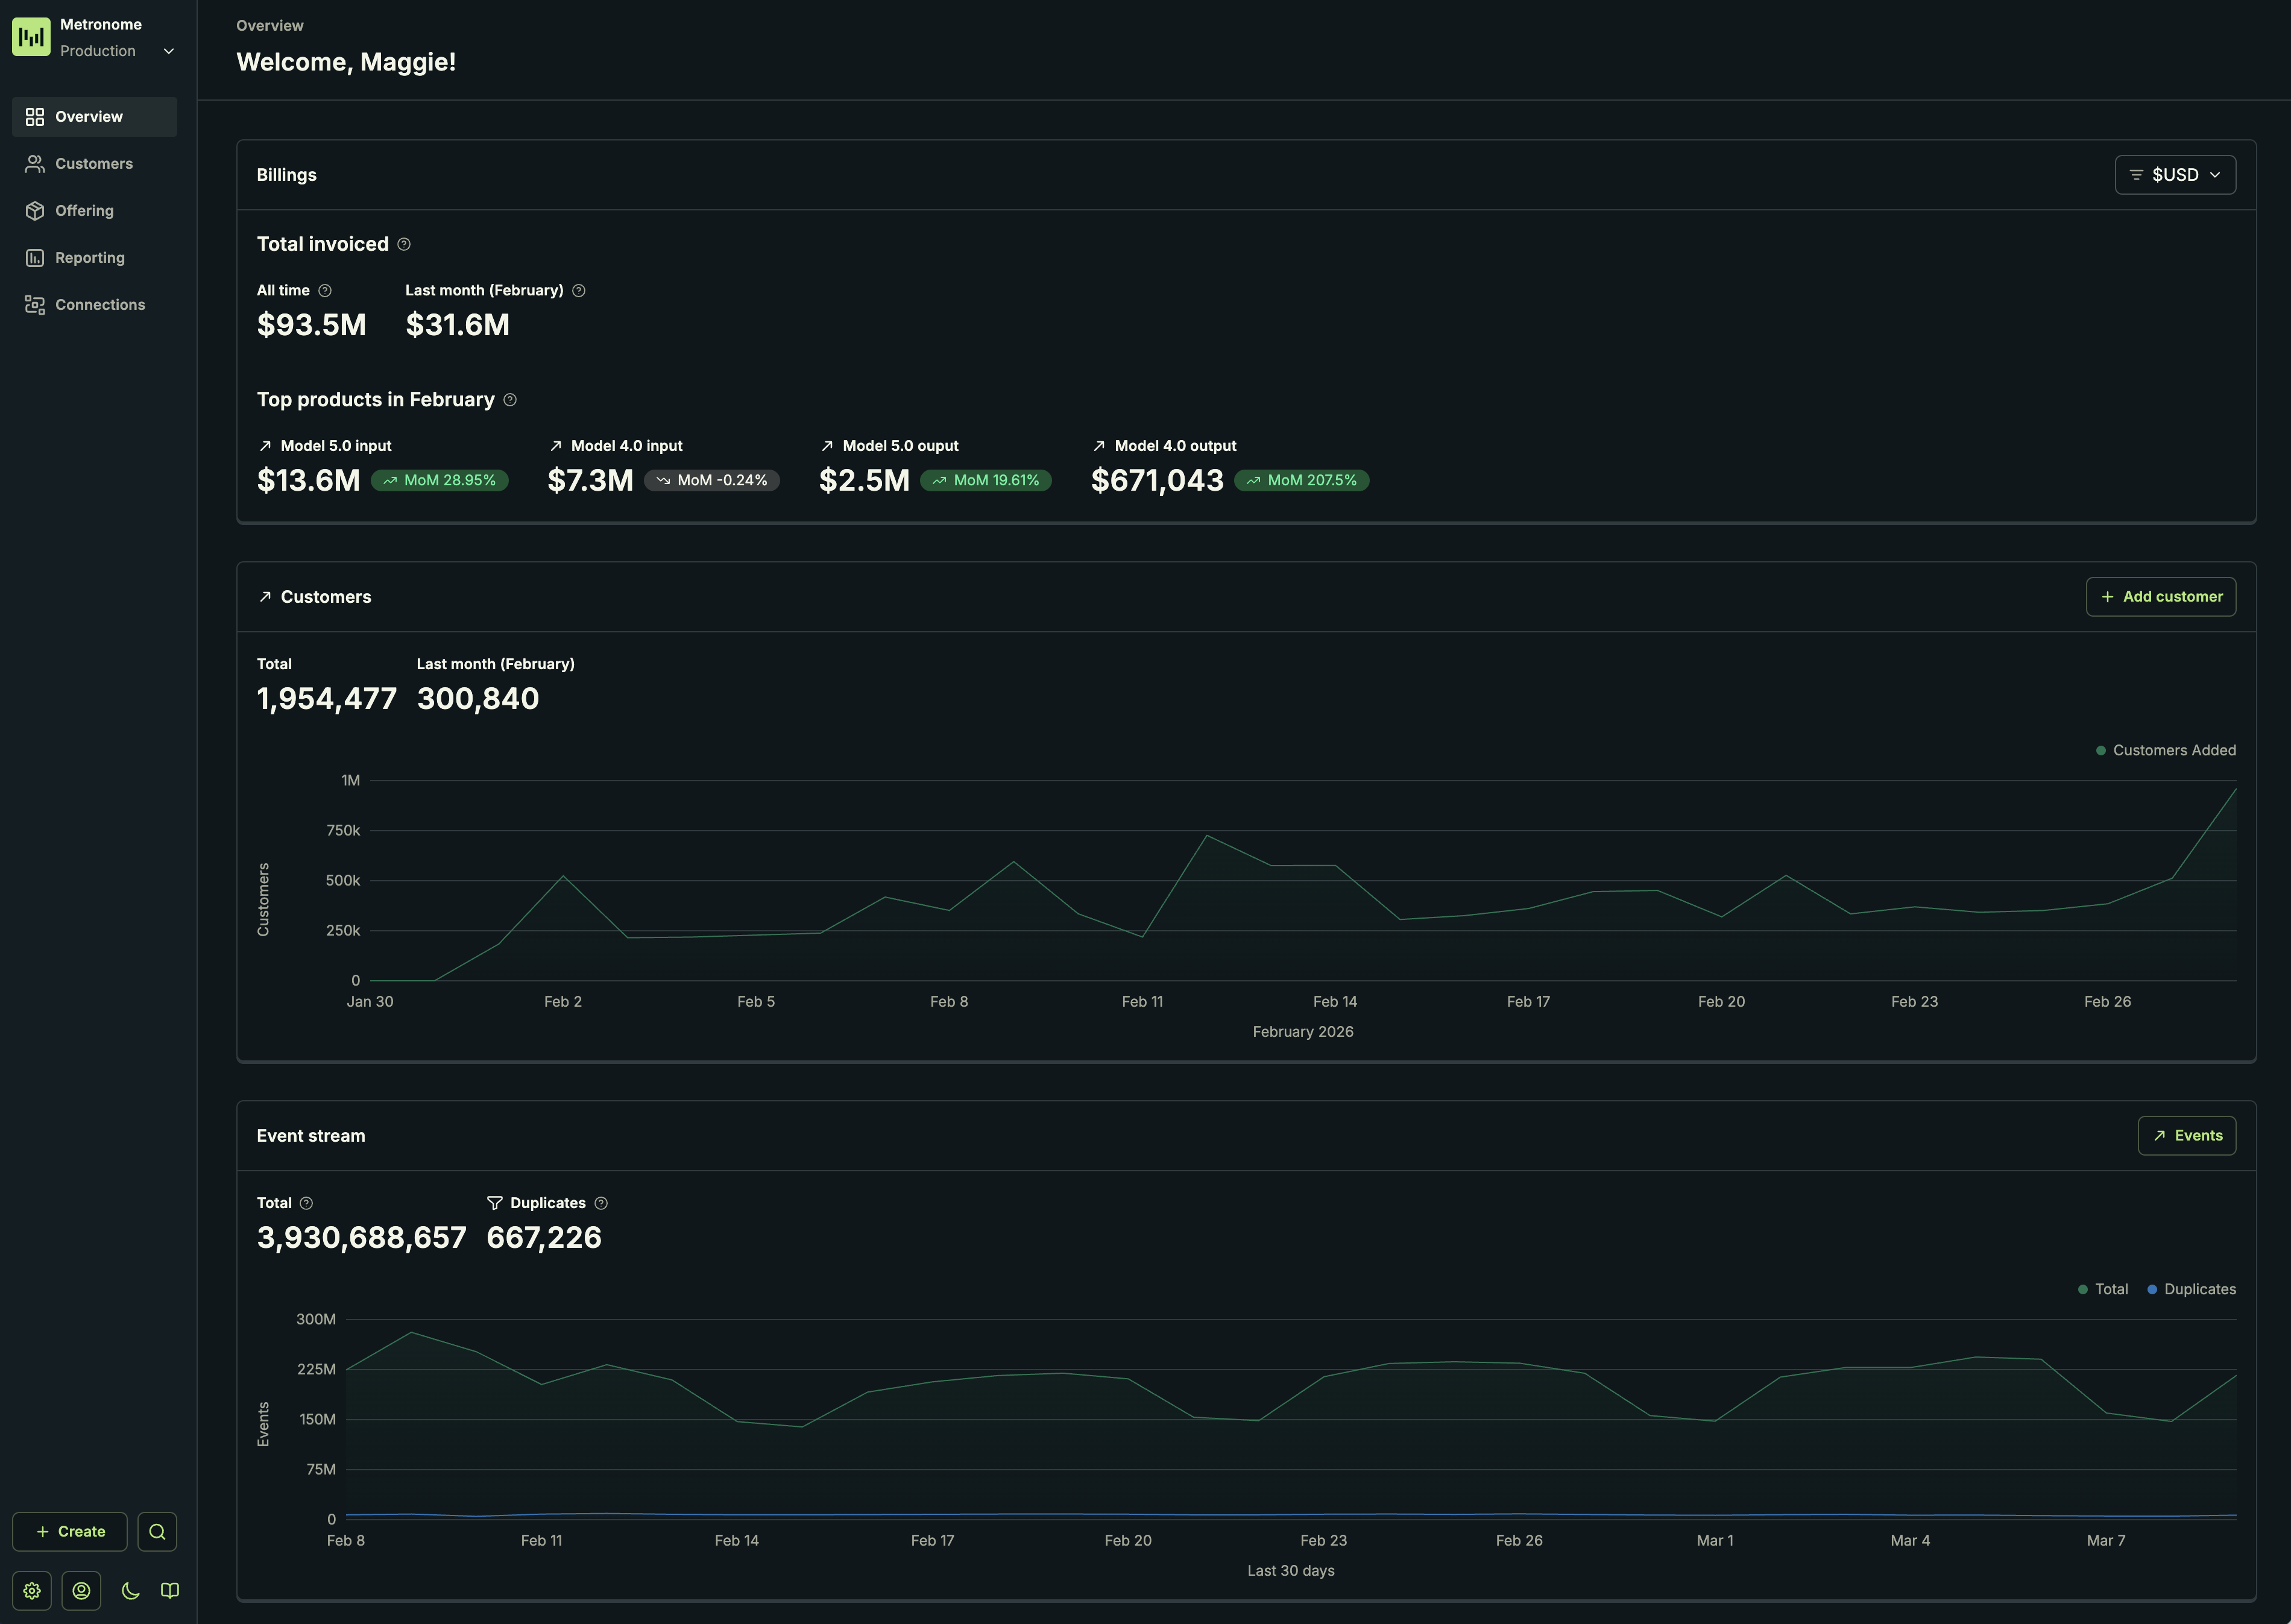Click the Duplicates info icon

coord(601,1204)
